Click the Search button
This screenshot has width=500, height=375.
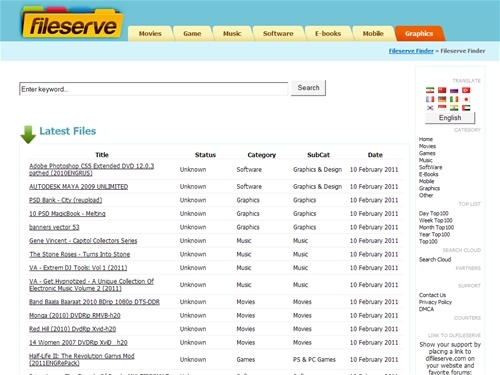click(x=308, y=88)
